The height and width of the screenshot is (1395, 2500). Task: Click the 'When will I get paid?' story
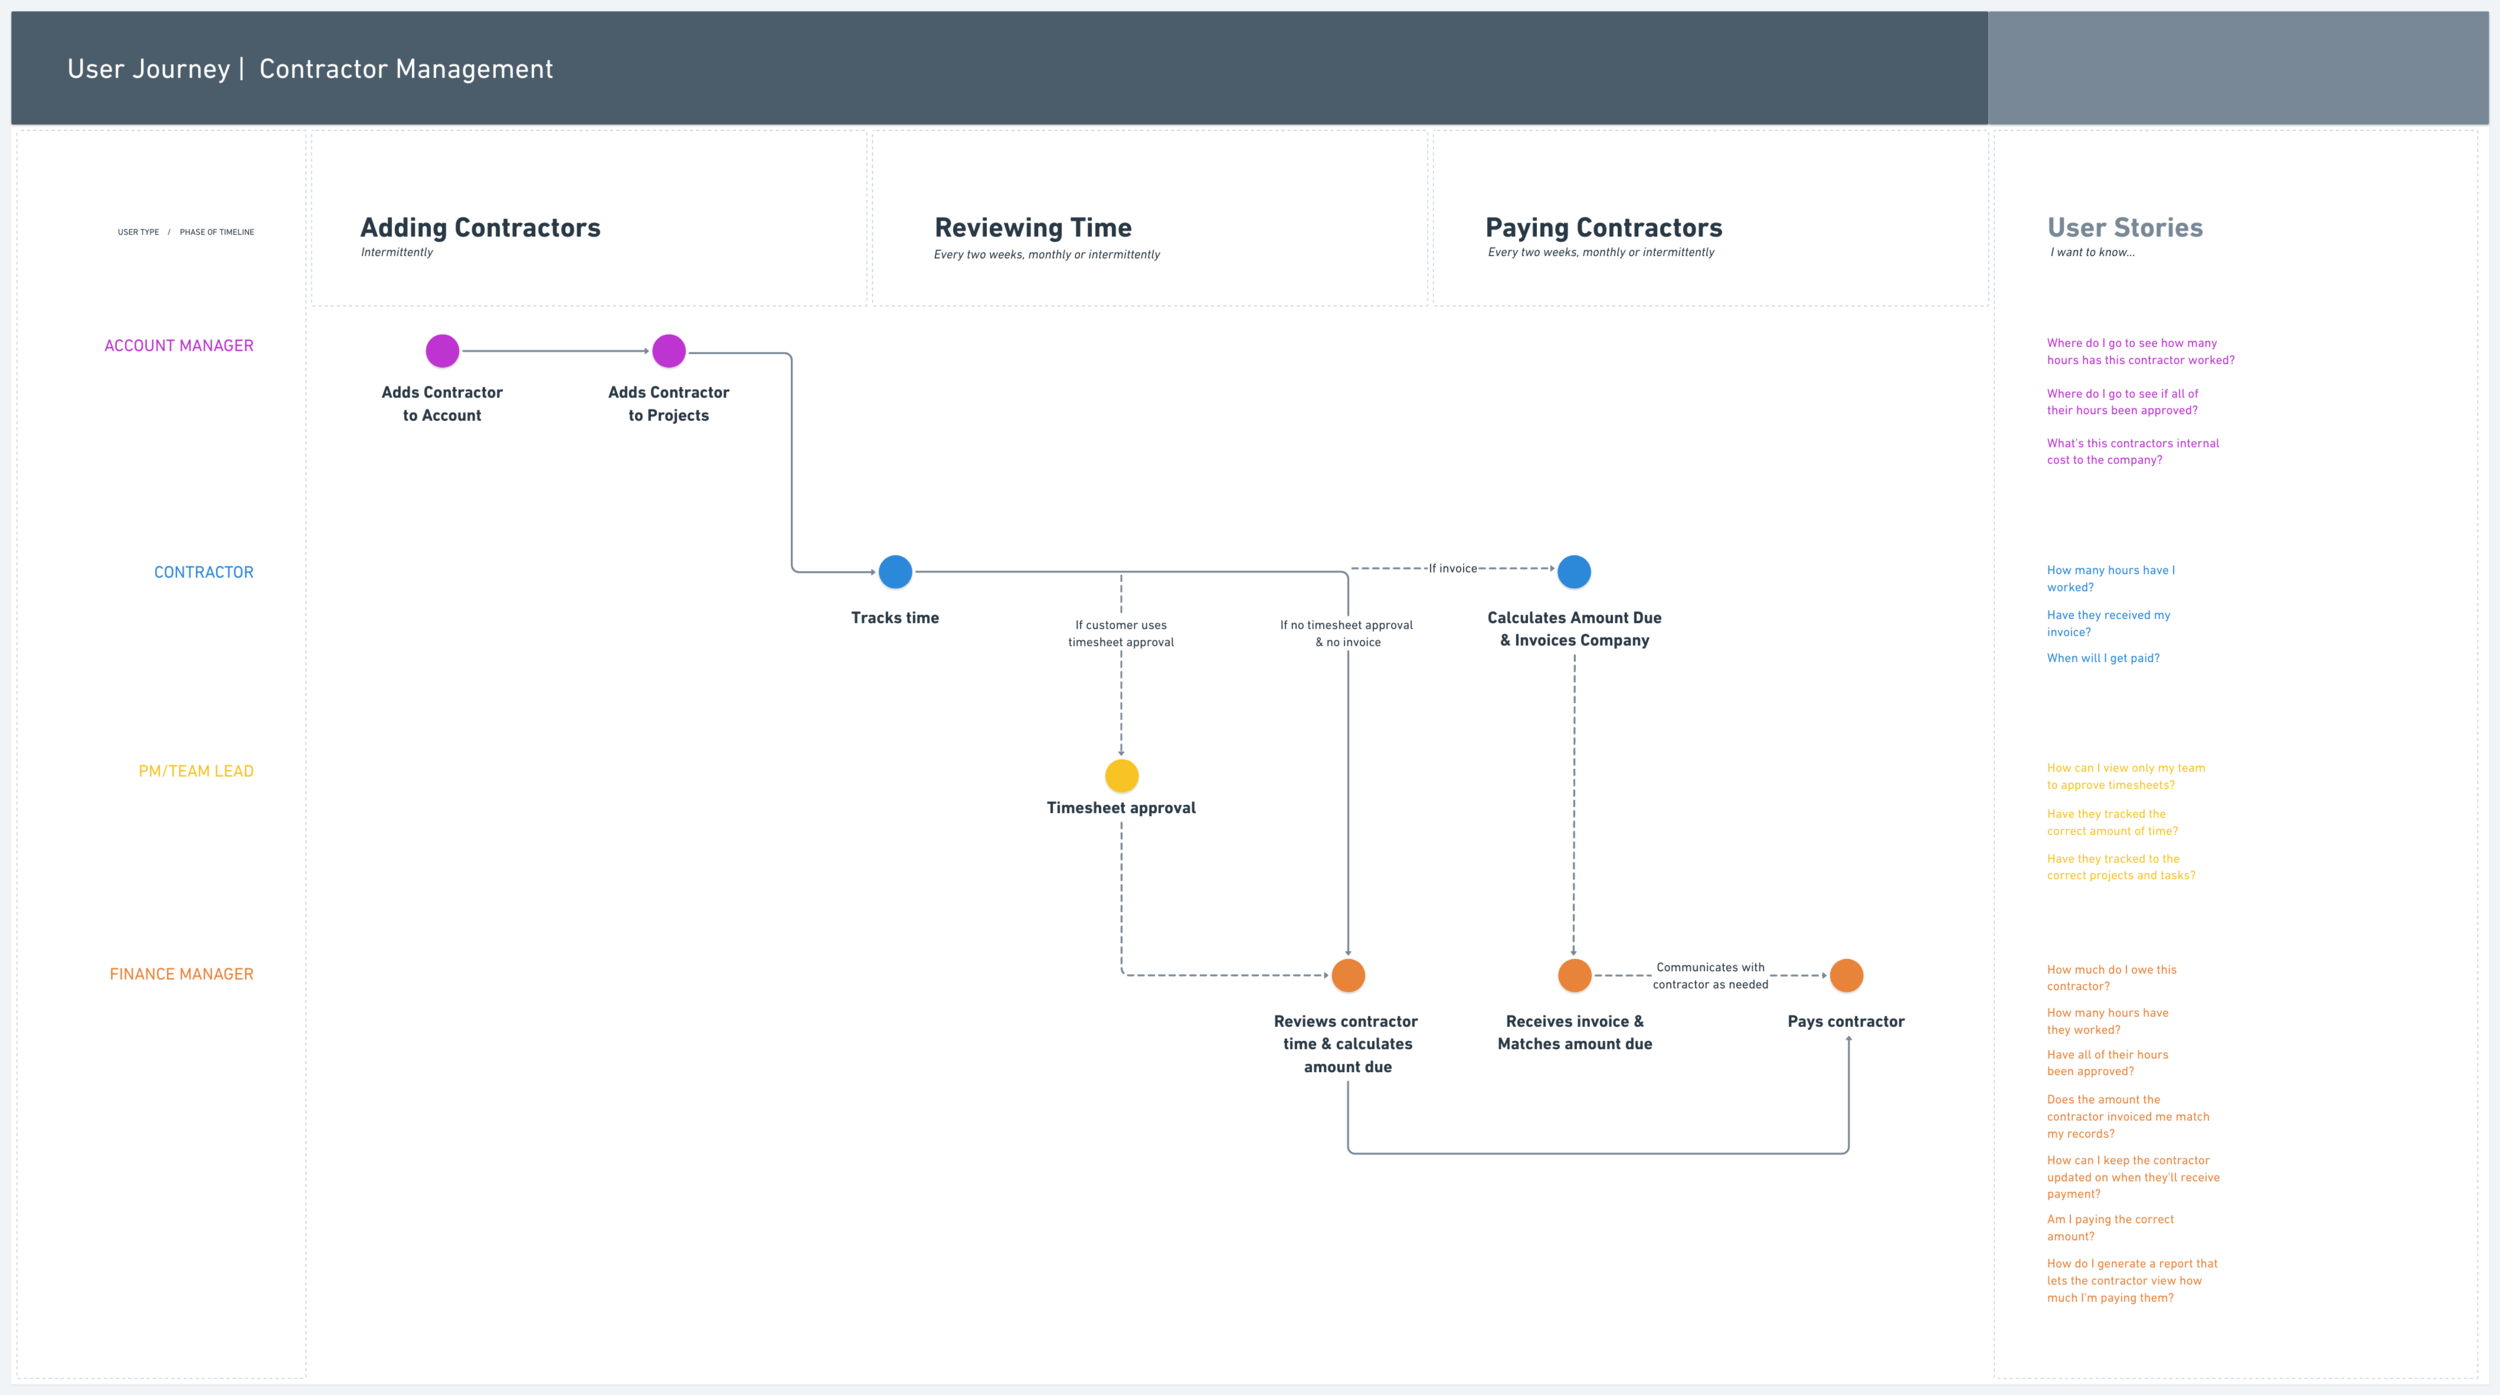click(x=2102, y=658)
